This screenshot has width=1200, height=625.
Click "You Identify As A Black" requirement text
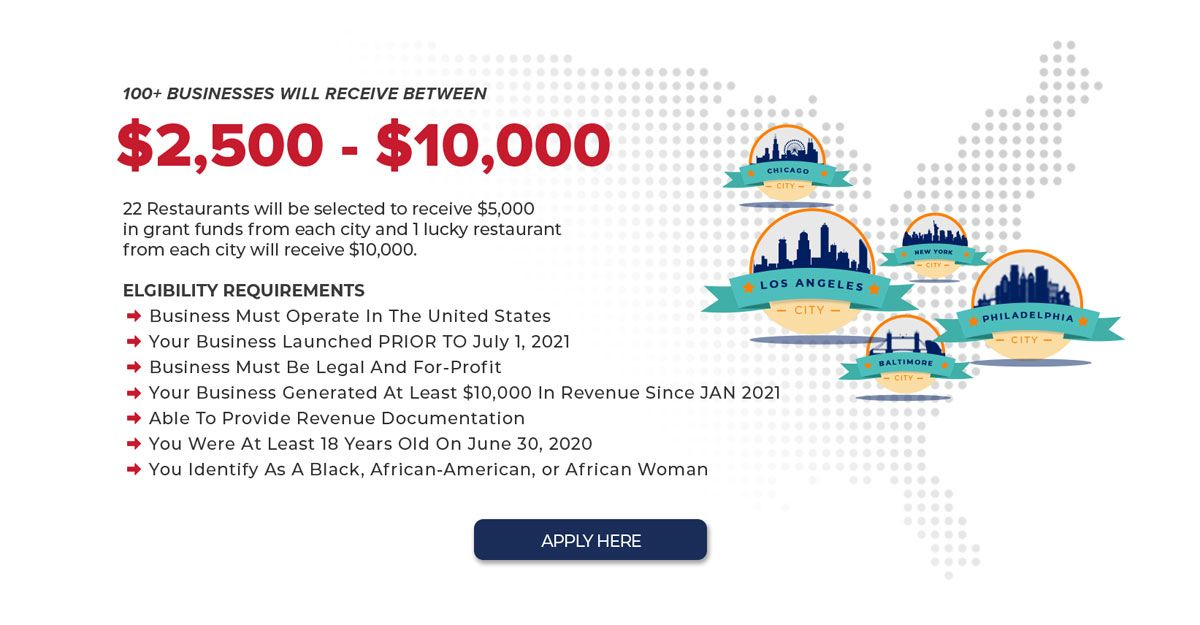click(x=428, y=469)
